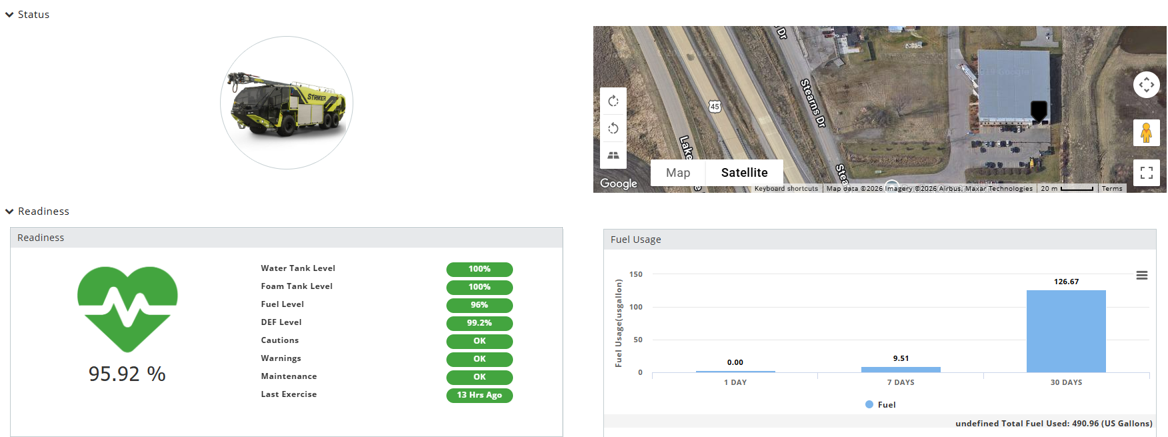The height and width of the screenshot is (437, 1168).
Task: Click the Fuel Usage panel title
Action: (635, 240)
